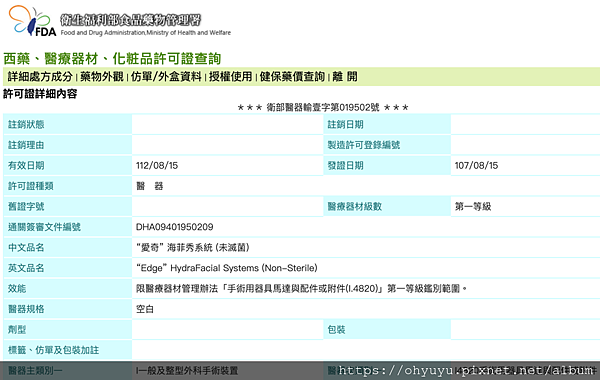Select the 醫 器 license type value

click(x=150, y=186)
